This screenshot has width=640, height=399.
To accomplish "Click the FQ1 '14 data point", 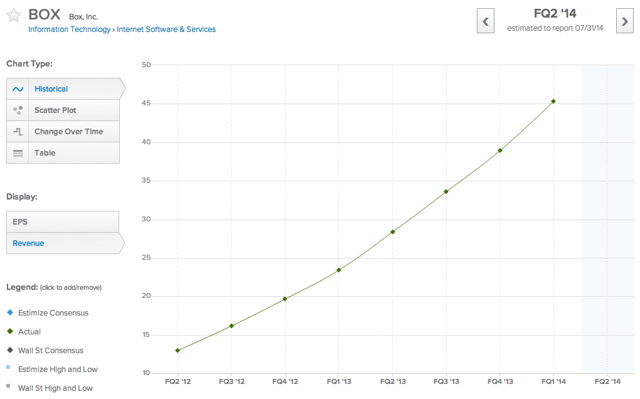I will pos(553,101).
